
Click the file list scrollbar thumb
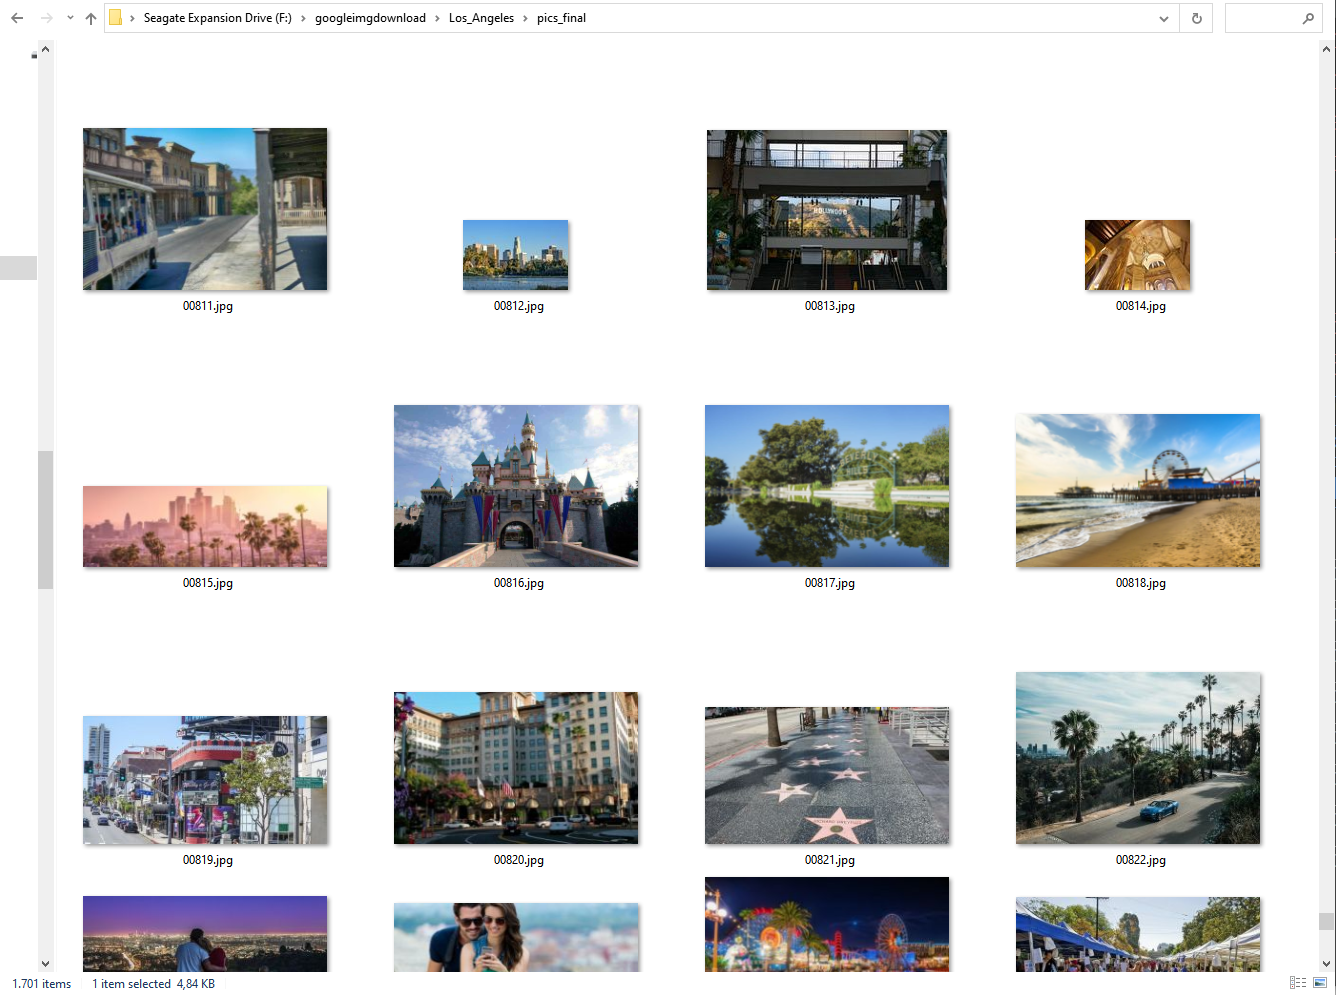pyautogui.click(x=1327, y=921)
